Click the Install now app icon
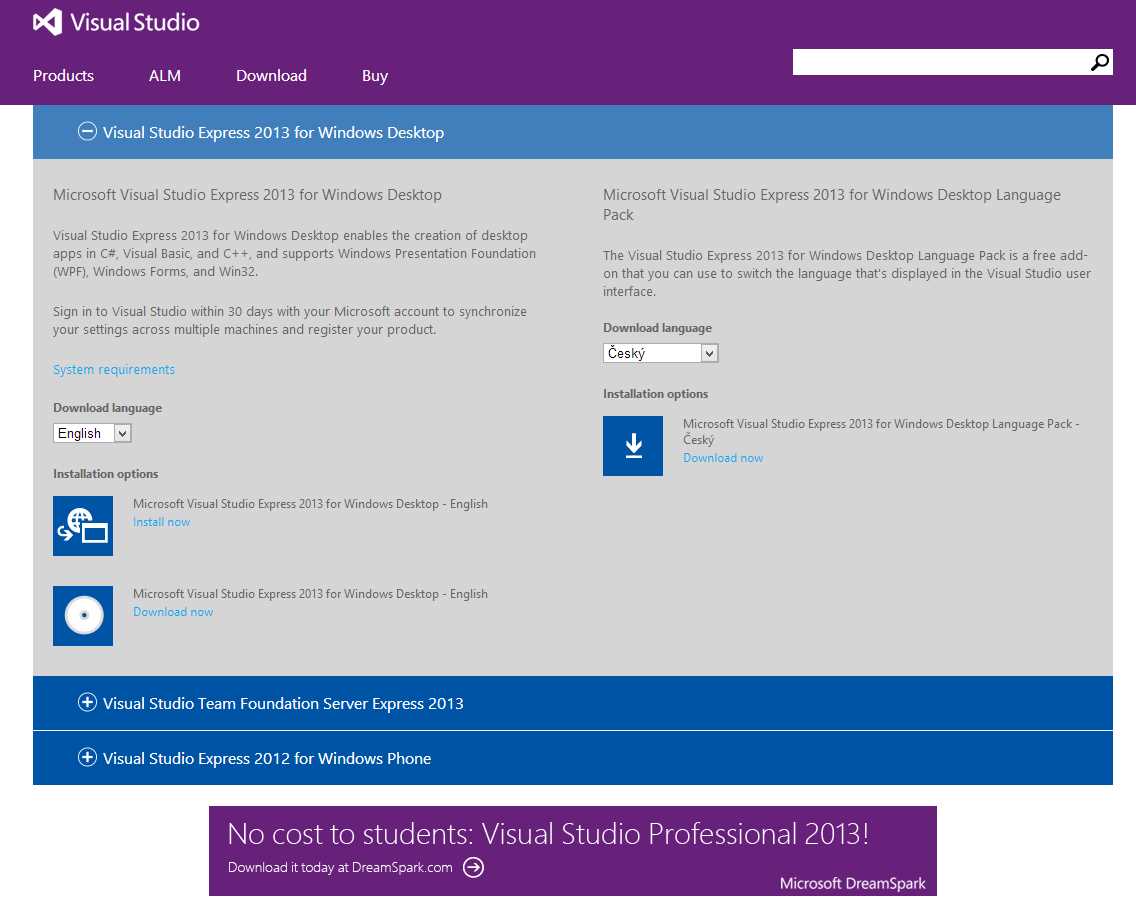1136x907 pixels. coord(83,525)
